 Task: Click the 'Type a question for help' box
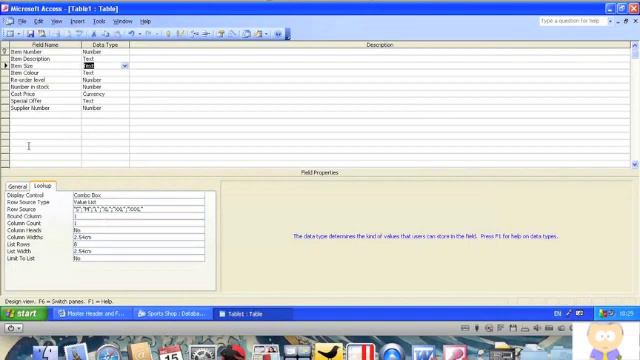(573, 21)
